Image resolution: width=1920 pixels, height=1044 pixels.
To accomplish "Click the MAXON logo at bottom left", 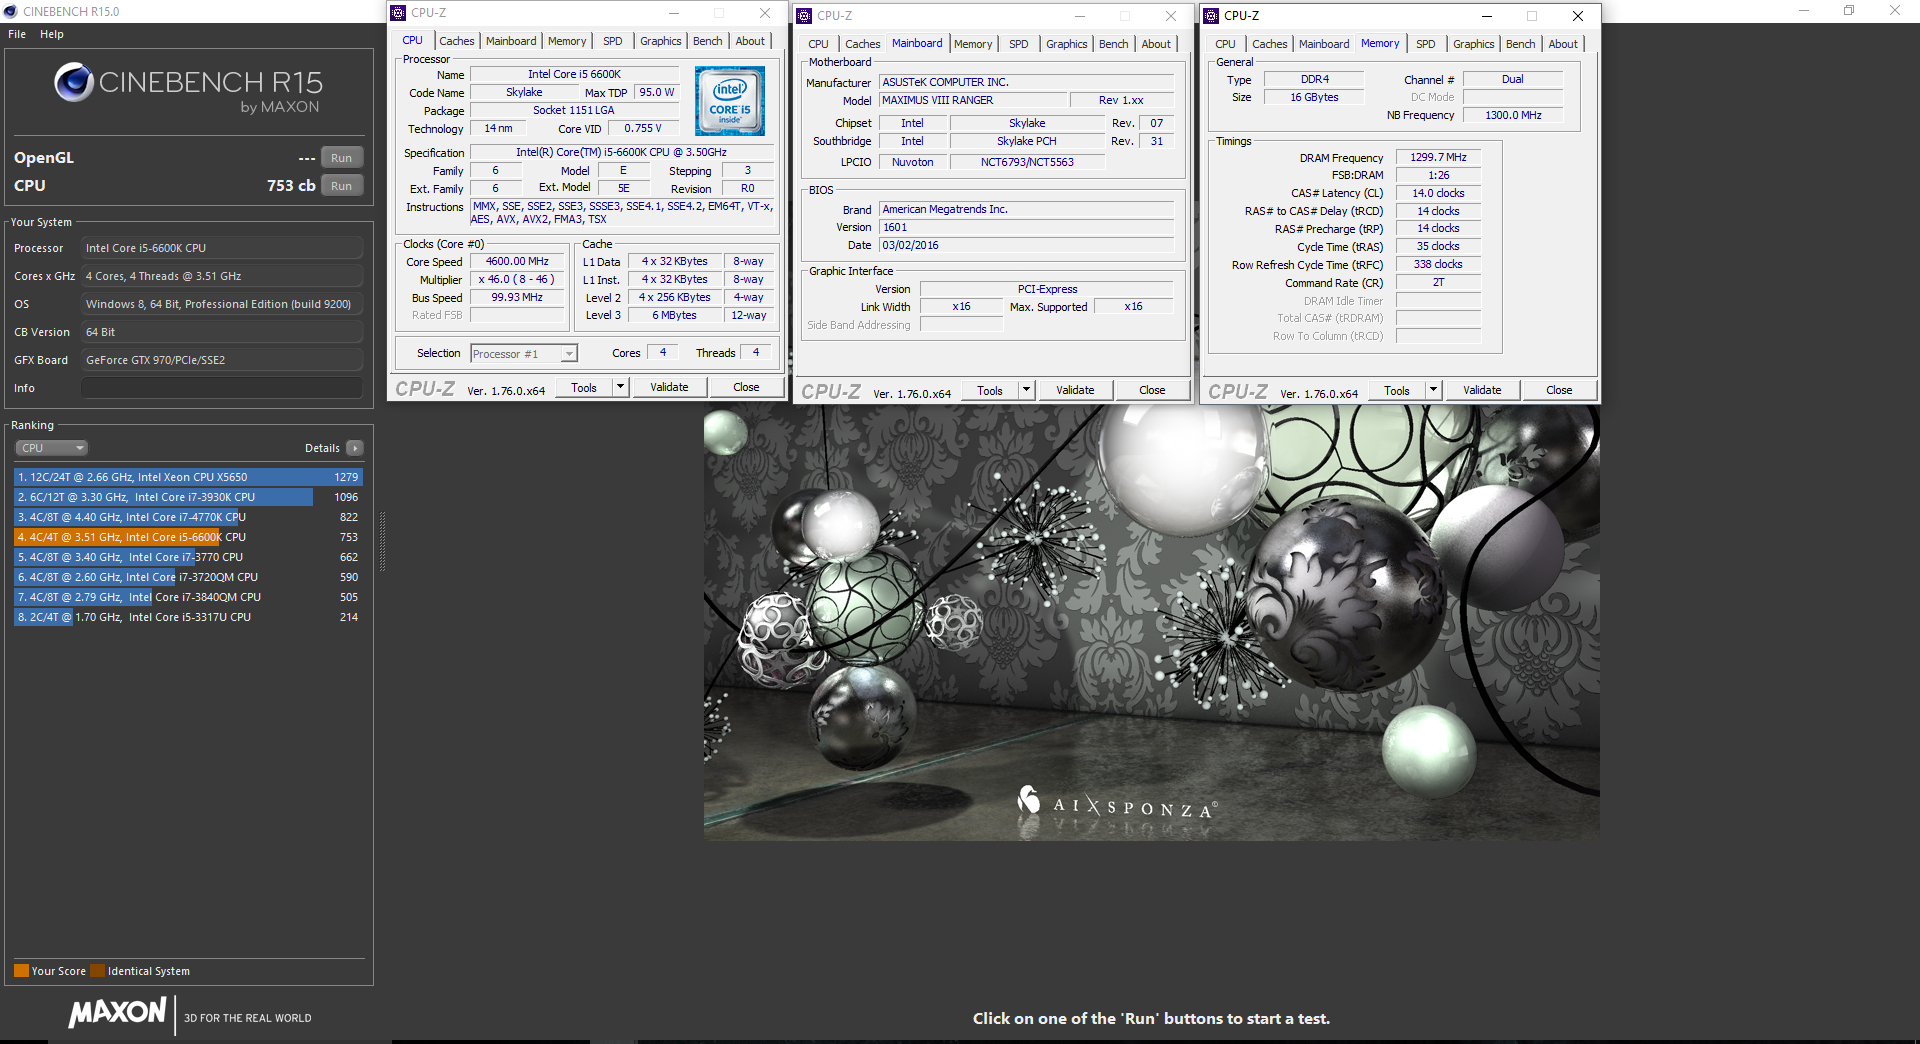I will coord(117,1013).
